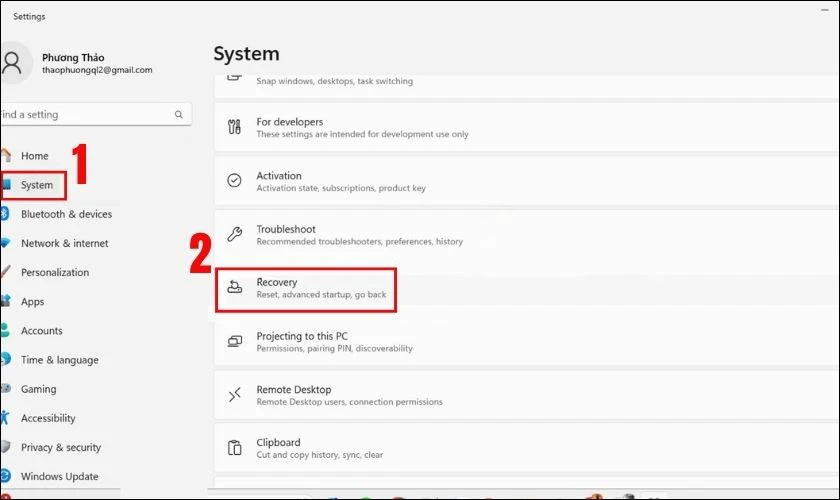Viewport: 840px width, 500px height.
Task: Open Privacy & security settings
Action: coord(61,448)
